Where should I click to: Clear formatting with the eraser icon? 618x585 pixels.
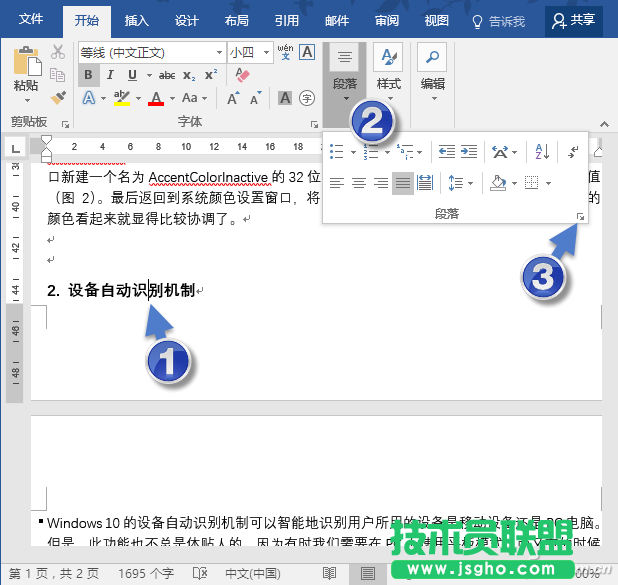click(x=241, y=75)
